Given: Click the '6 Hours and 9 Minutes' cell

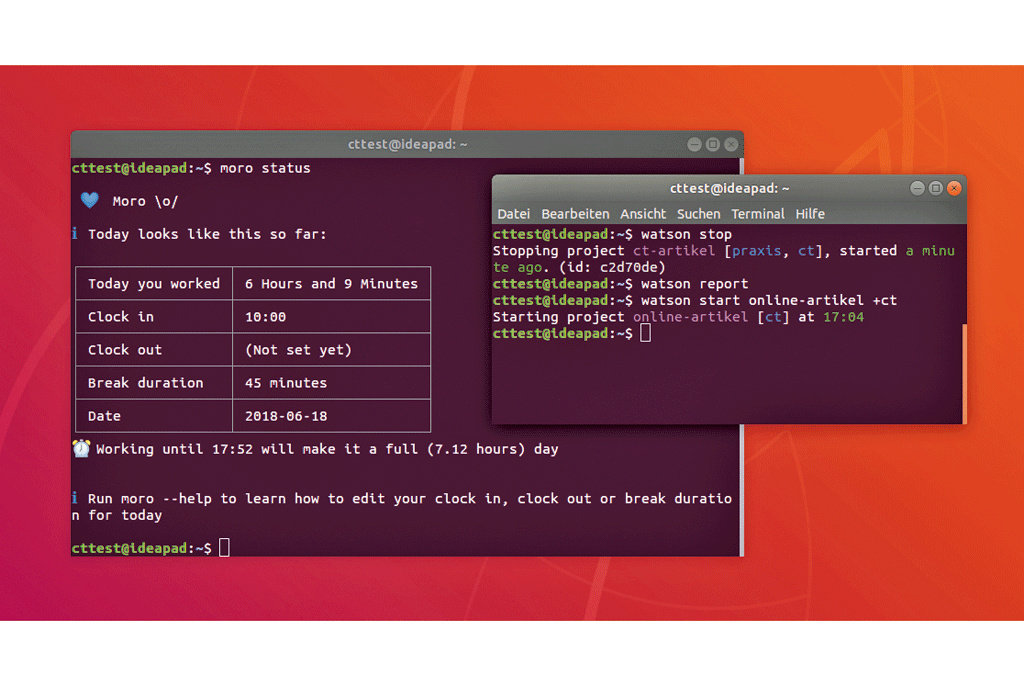Looking at the screenshot, I should [x=331, y=283].
